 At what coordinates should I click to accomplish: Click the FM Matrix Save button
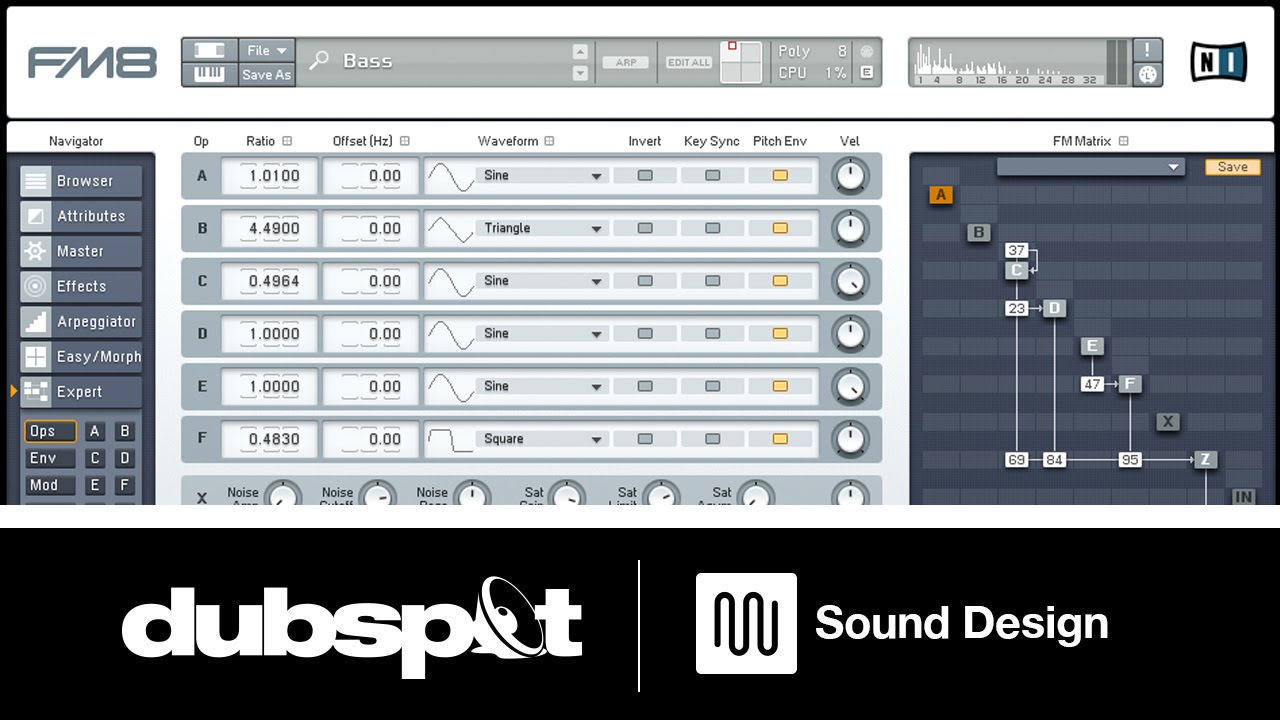pos(1232,167)
